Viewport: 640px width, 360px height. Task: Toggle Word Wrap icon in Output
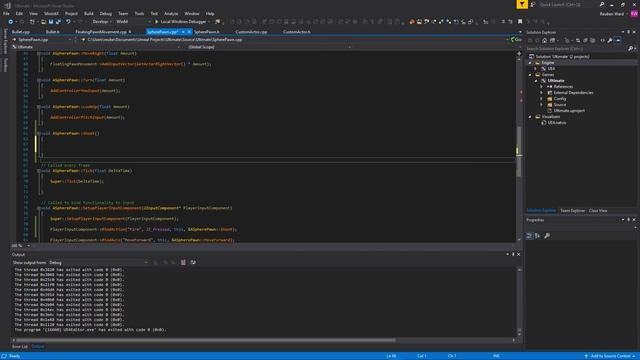(x=193, y=262)
